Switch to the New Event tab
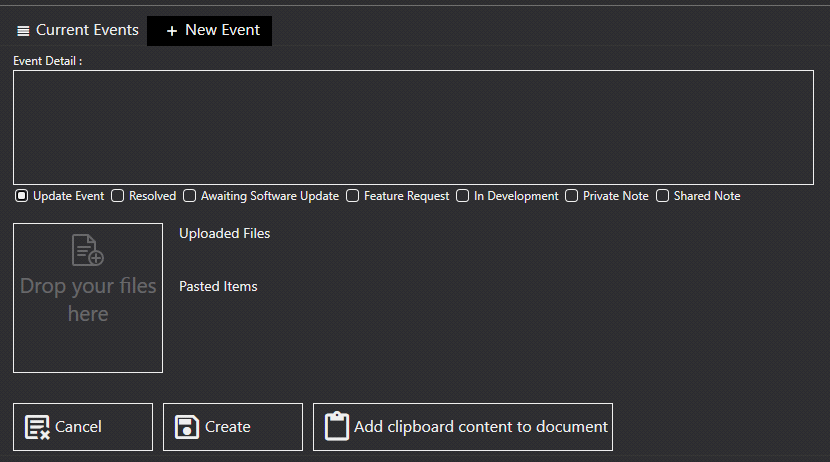830x462 pixels. click(210, 31)
